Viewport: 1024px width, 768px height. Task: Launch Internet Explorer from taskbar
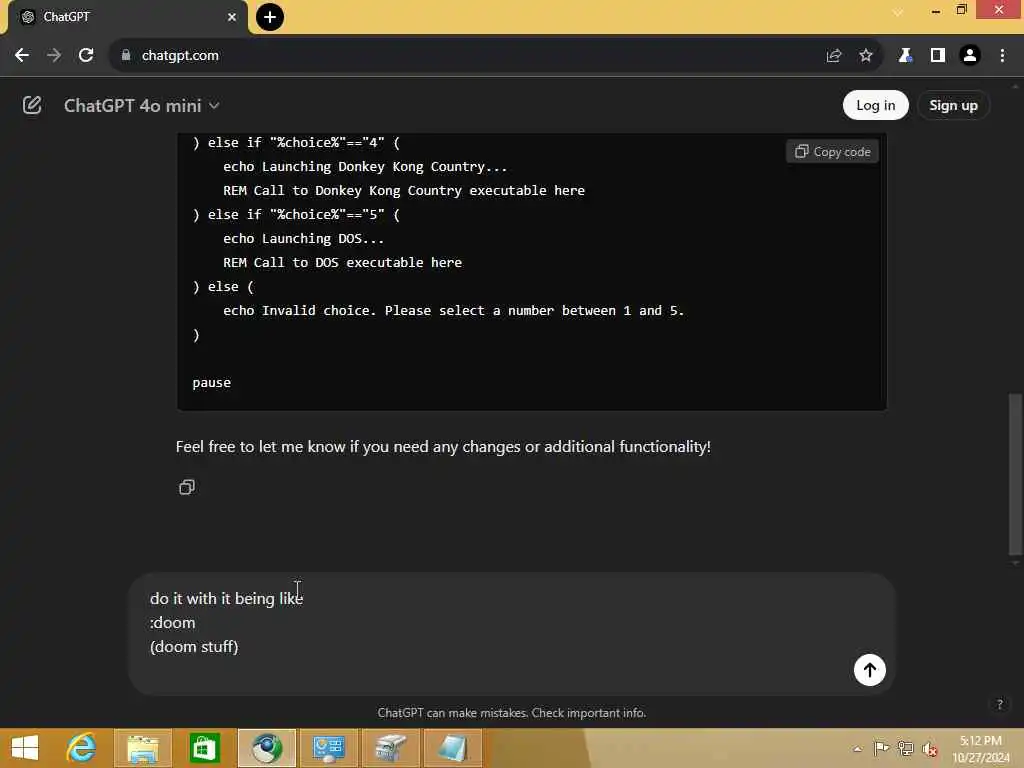(81, 748)
